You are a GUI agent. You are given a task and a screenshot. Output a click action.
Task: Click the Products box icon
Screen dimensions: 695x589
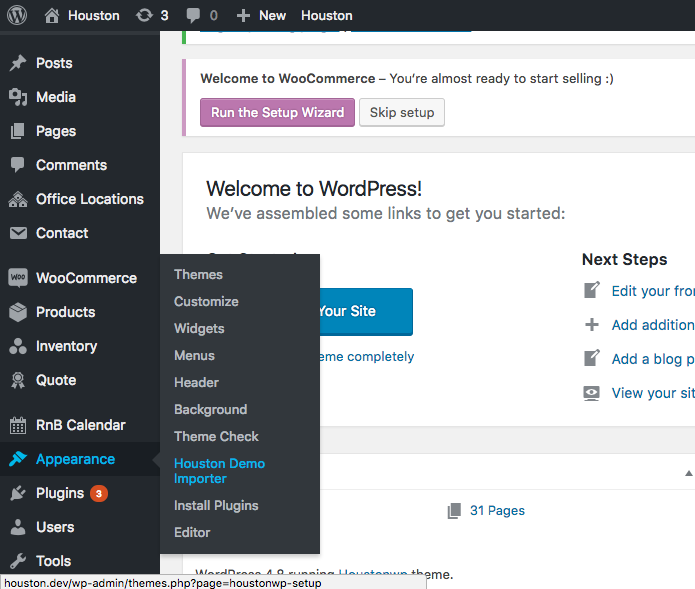pos(18,312)
